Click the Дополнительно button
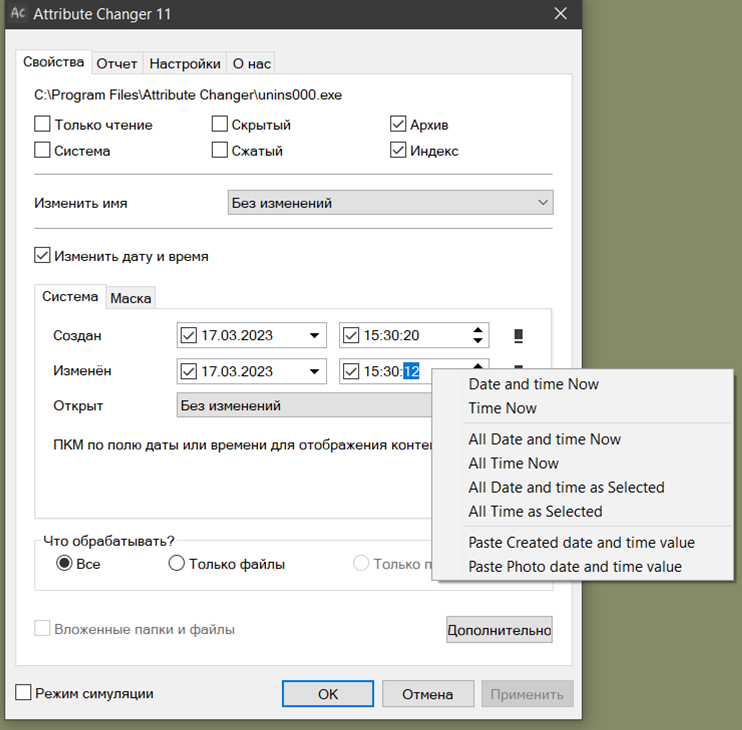 point(499,630)
